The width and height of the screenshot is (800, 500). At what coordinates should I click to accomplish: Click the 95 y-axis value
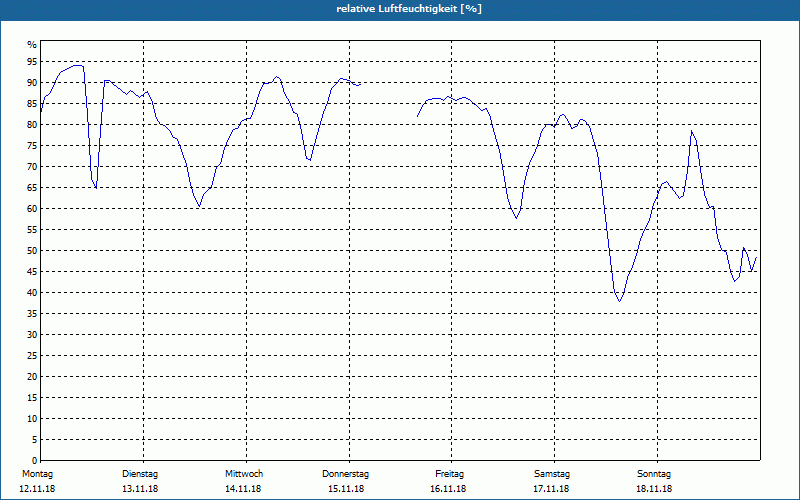[32, 62]
